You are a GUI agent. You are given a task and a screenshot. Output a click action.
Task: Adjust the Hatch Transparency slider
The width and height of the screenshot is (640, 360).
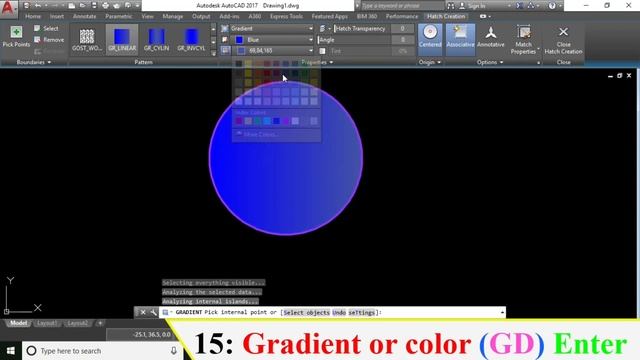361,29
